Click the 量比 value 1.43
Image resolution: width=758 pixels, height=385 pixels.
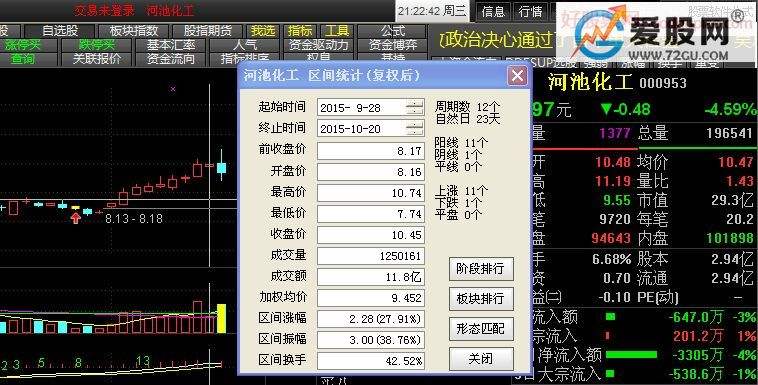tap(740, 181)
